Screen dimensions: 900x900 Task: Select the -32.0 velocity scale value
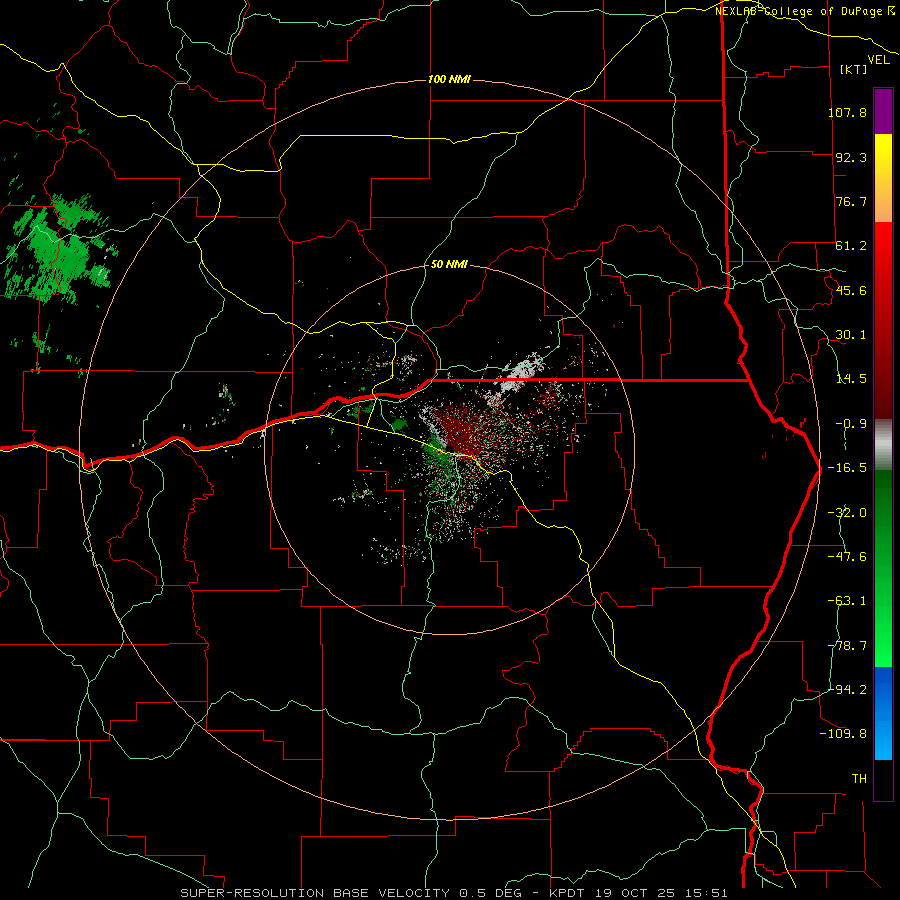coord(847,513)
